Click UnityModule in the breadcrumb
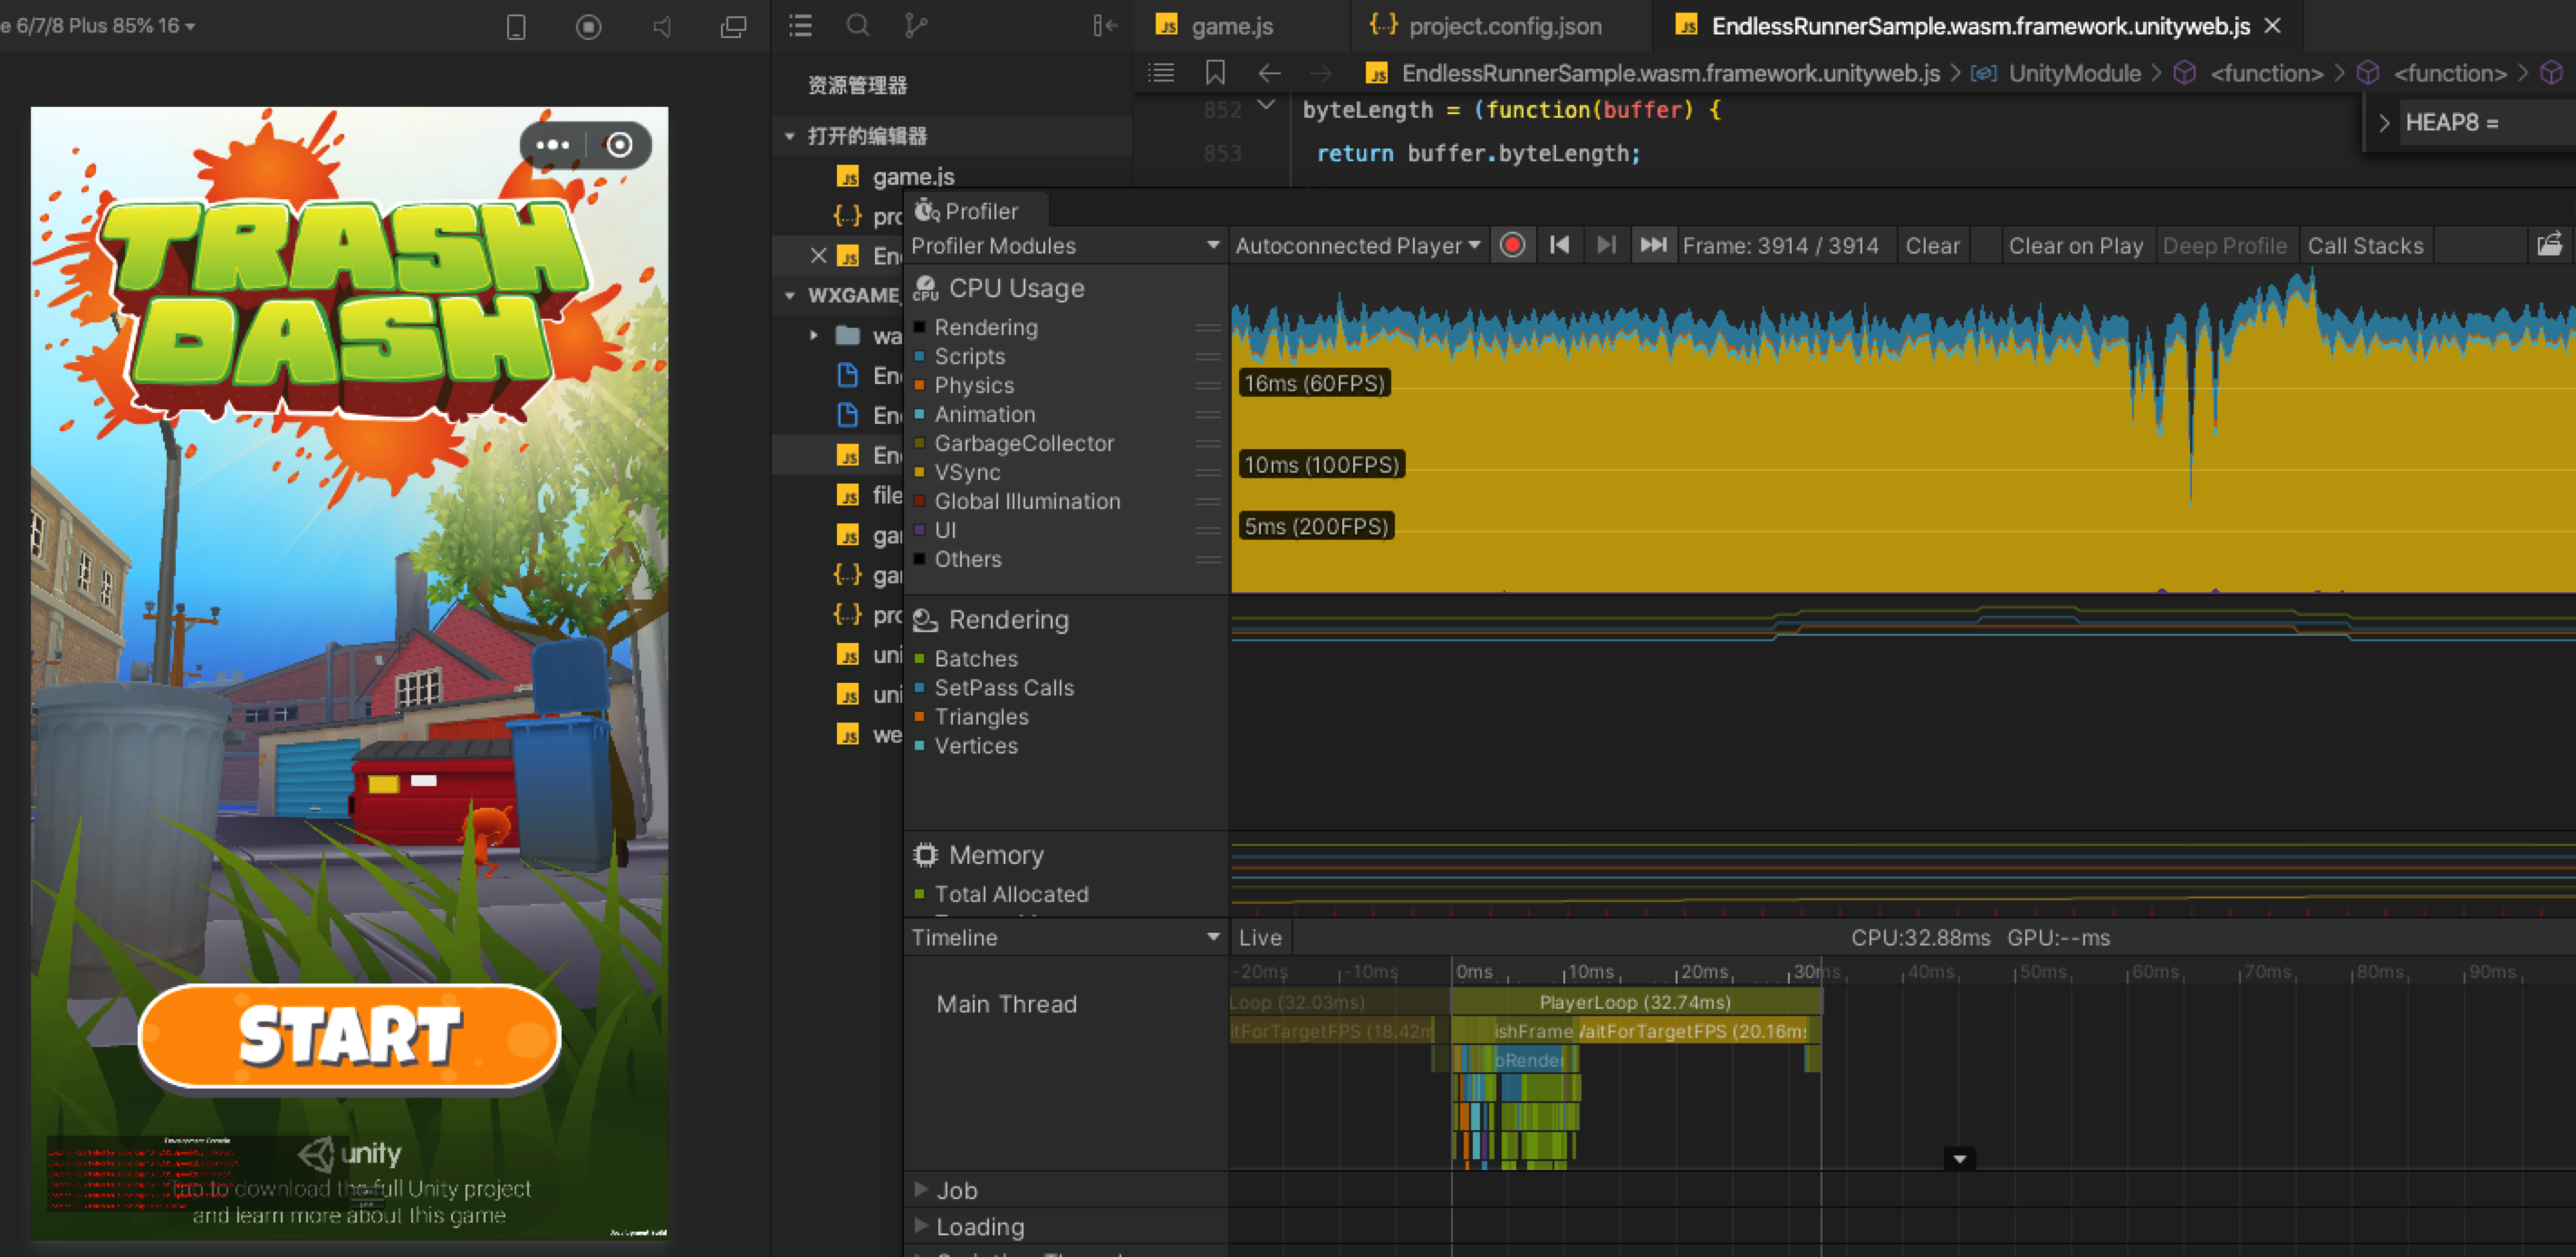 pyautogui.click(x=2074, y=73)
